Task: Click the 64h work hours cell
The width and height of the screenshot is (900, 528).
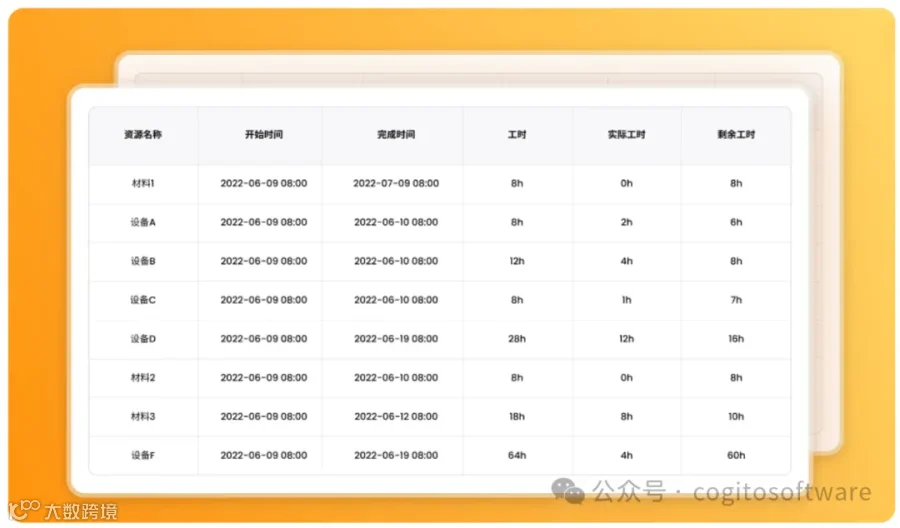Action: click(517, 456)
